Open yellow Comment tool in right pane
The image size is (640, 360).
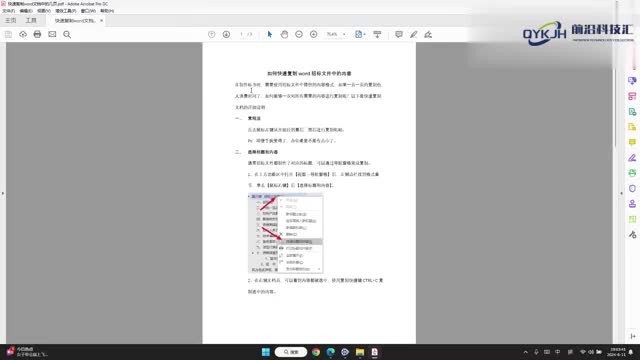point(632,142)
